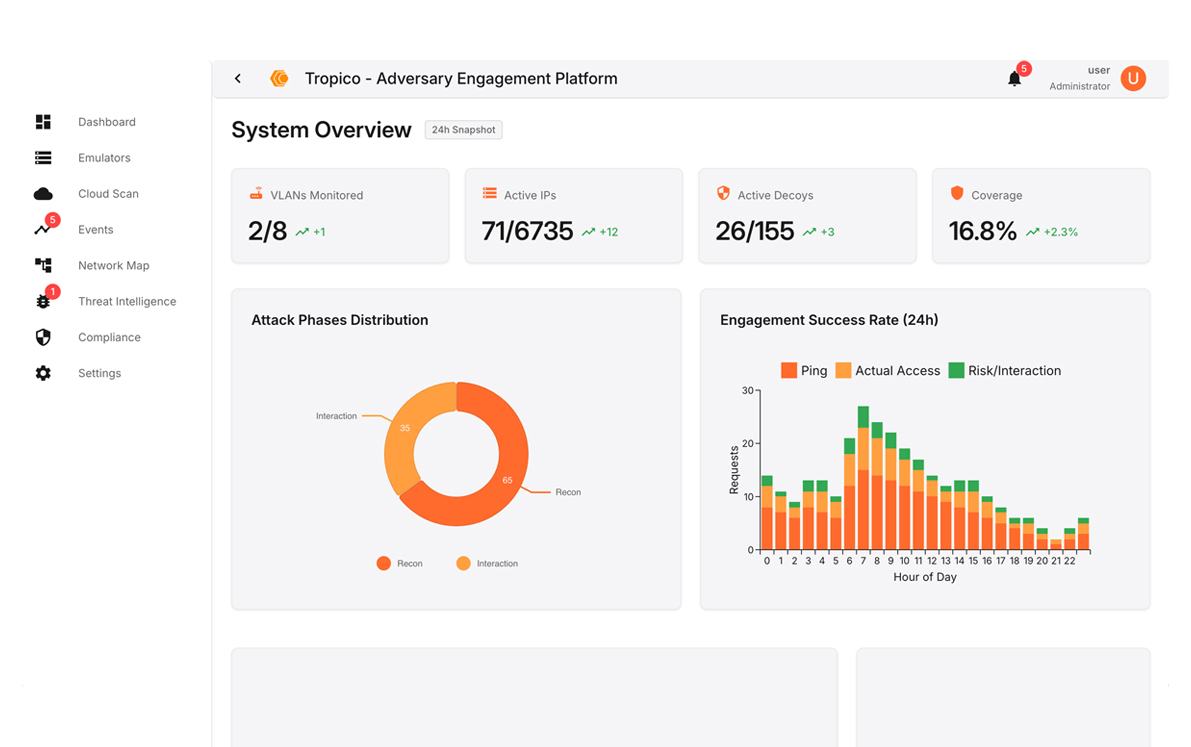This screenshot has width=1191, height=747.
Task: Open Threat Intelligence bug icon
Action: [x=43, y=301]
